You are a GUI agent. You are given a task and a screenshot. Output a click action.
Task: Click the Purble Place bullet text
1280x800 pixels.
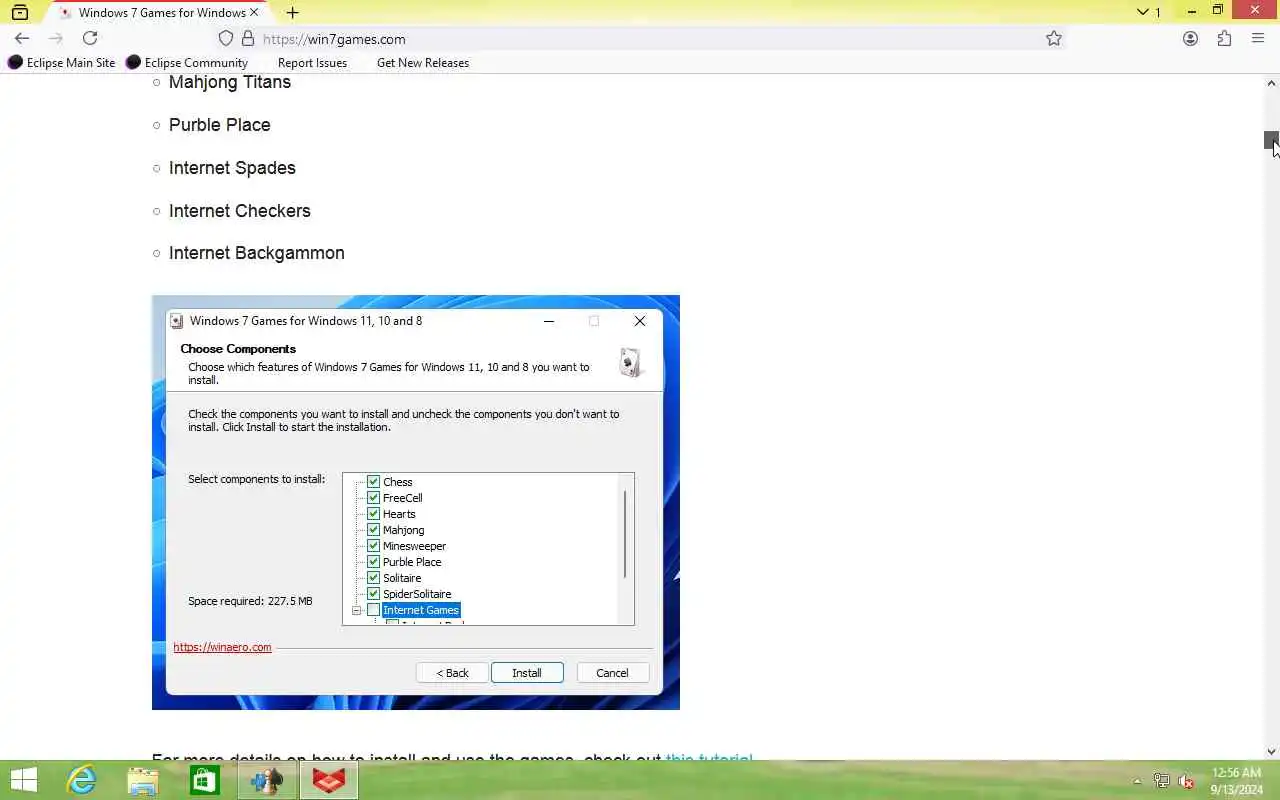coord(219,125)
